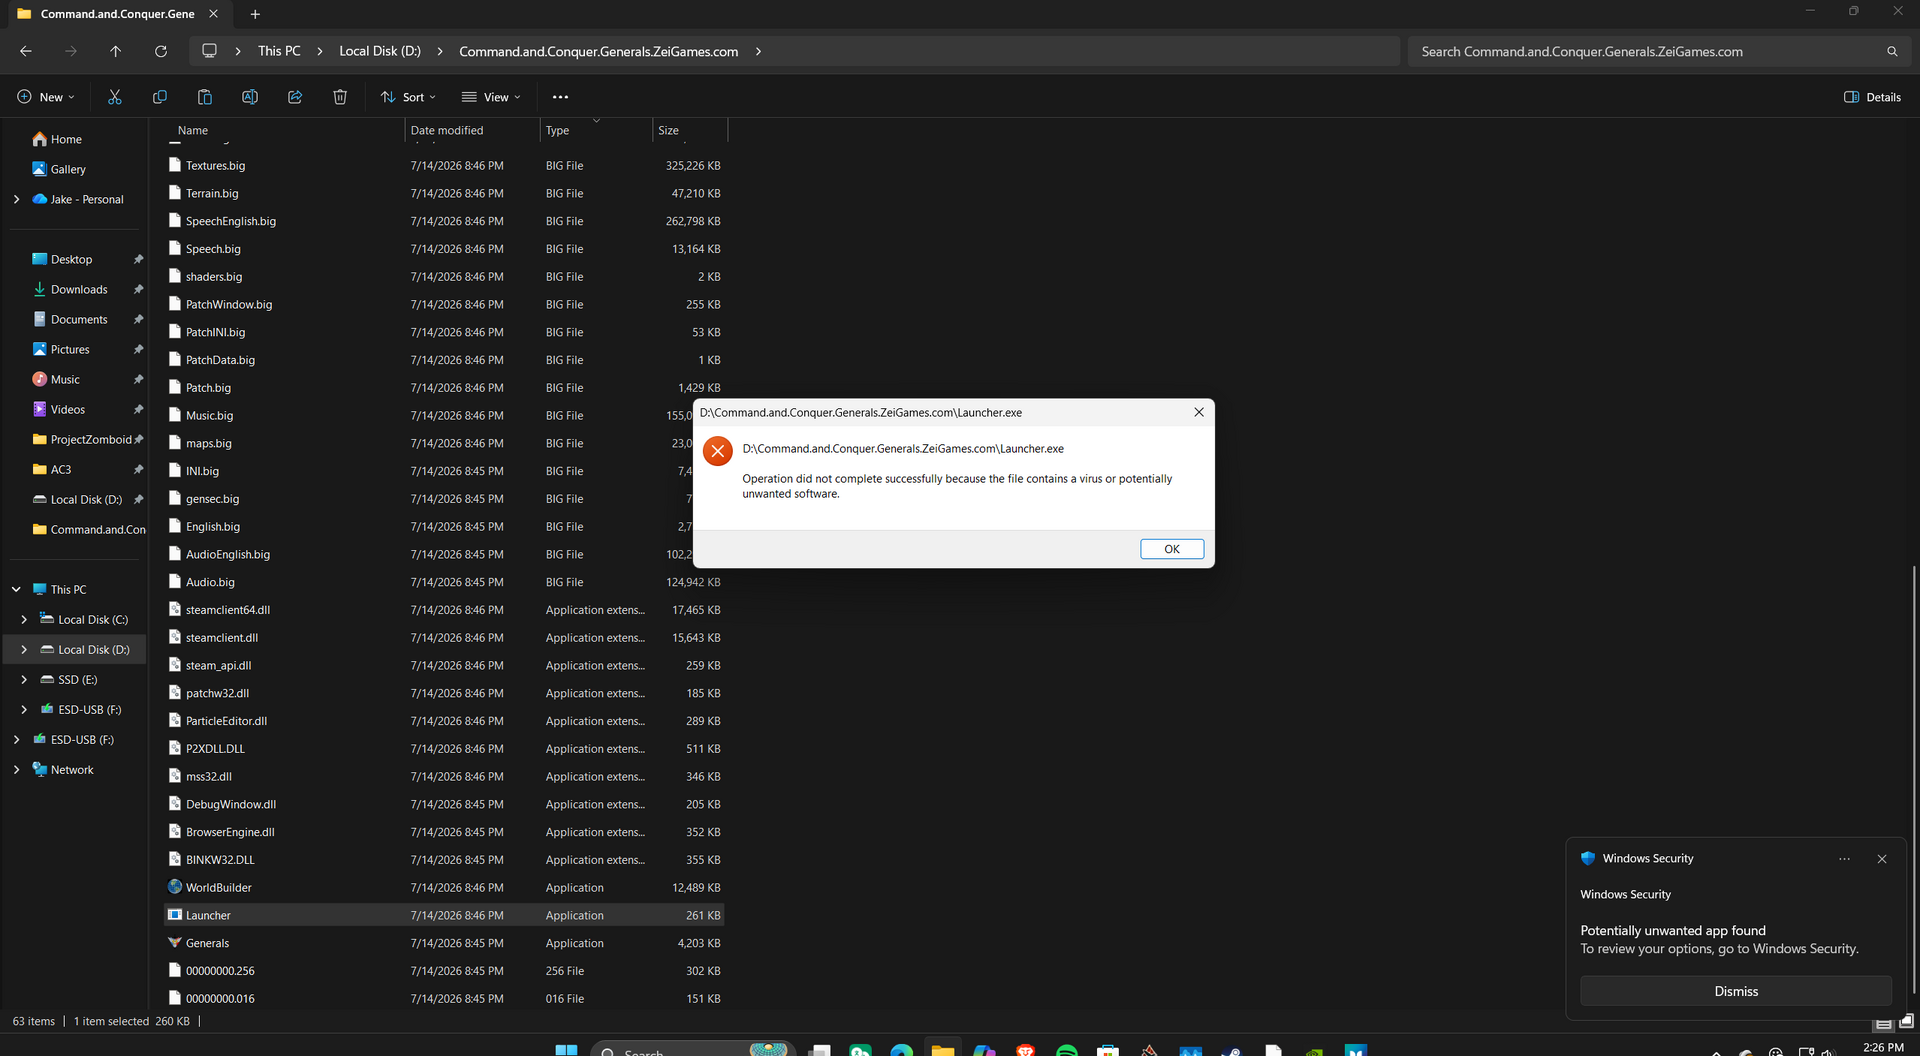The image size is (1920, 1056).
Task: Click the Windows Security shield icon
Action: tap(1588, 858)
